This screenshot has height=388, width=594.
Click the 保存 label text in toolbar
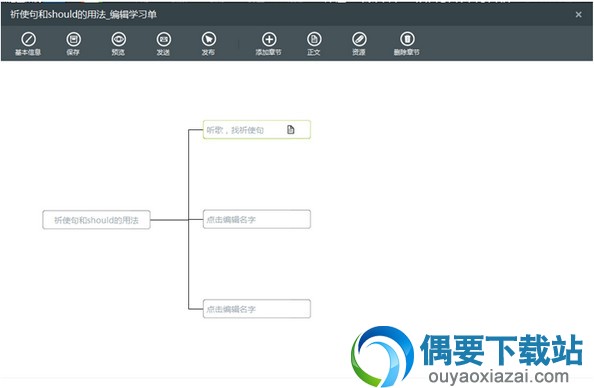coord(73,52)
